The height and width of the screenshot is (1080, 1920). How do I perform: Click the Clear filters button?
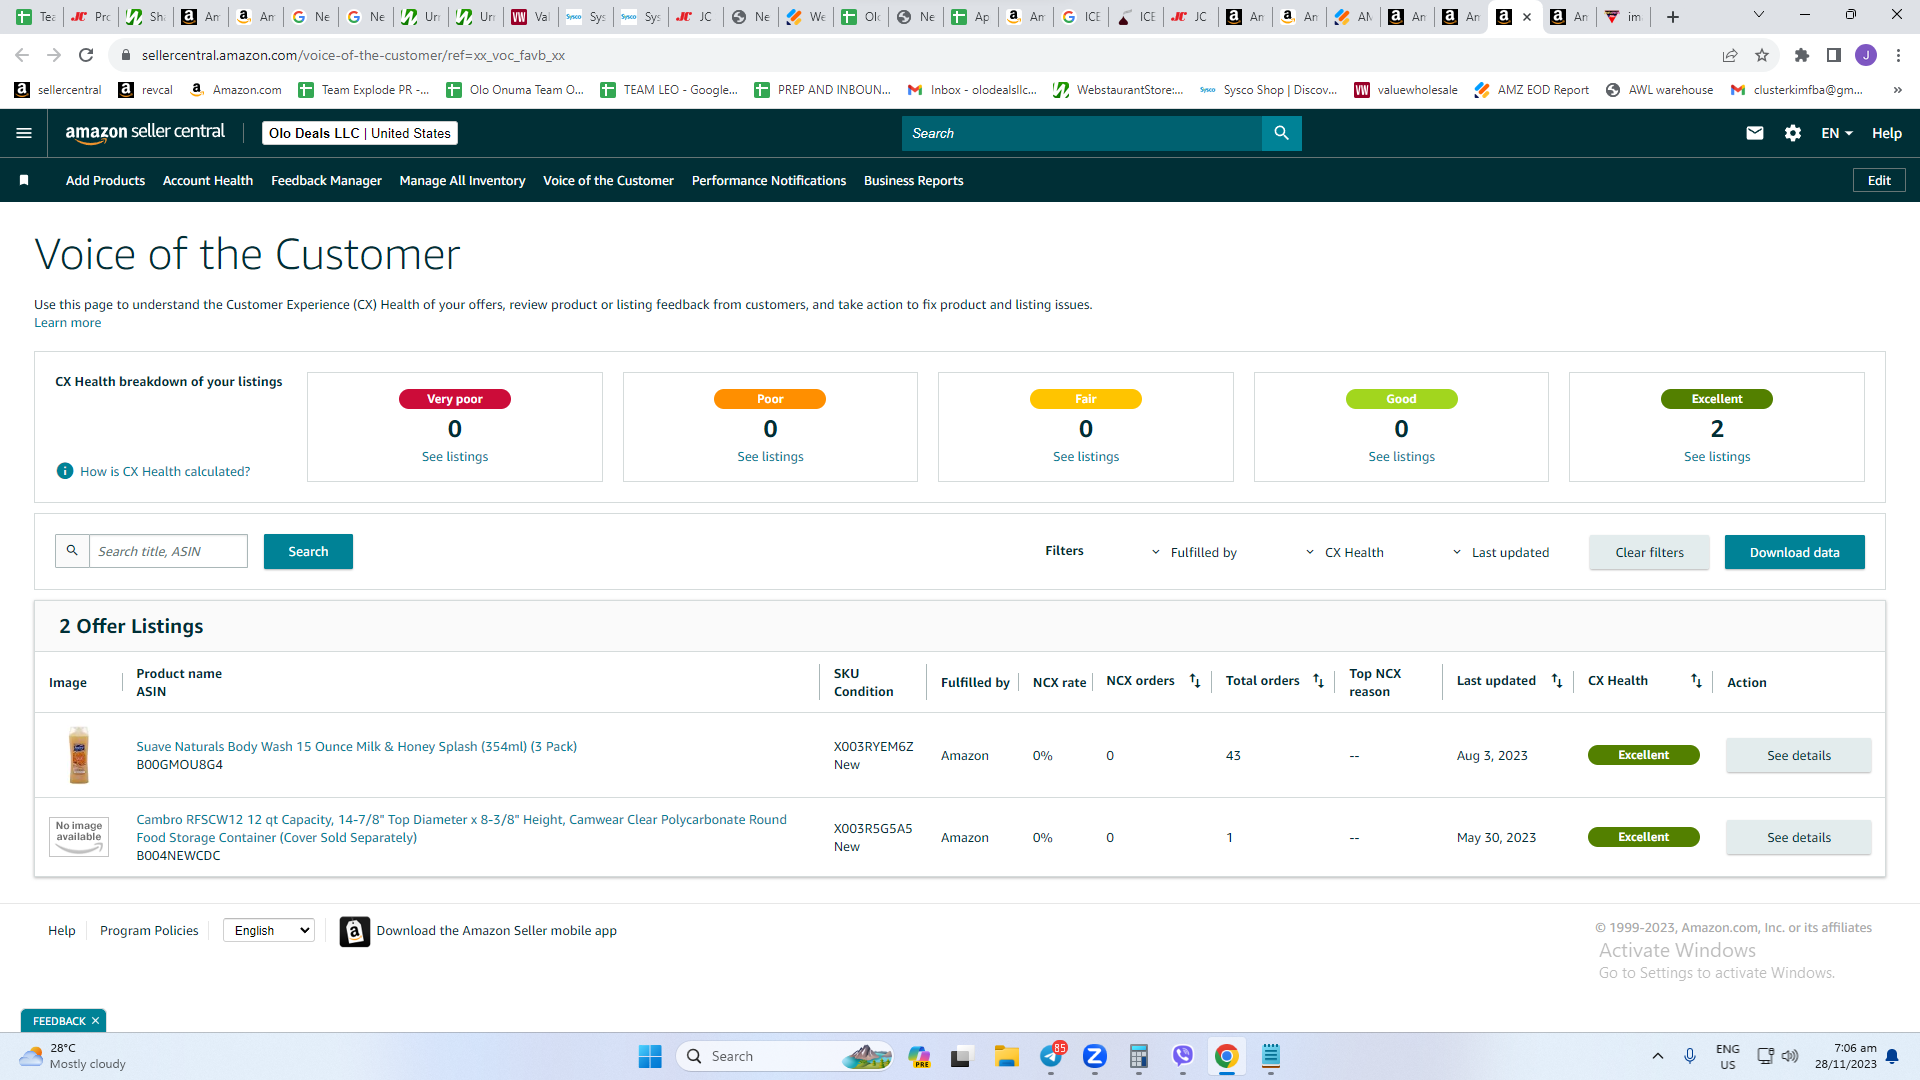[x=1649, y=552]
